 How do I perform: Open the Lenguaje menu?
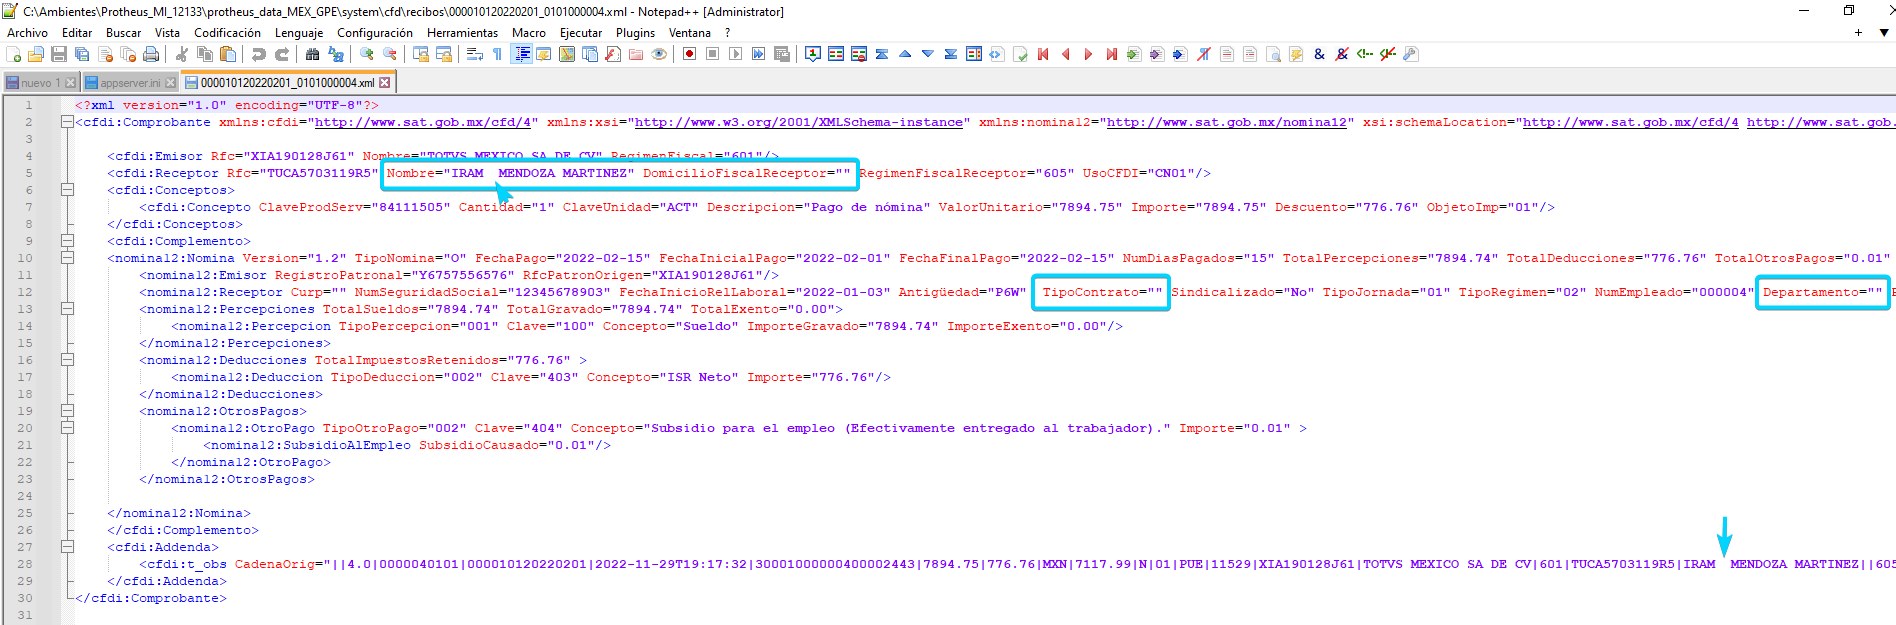tap(299, 33)
